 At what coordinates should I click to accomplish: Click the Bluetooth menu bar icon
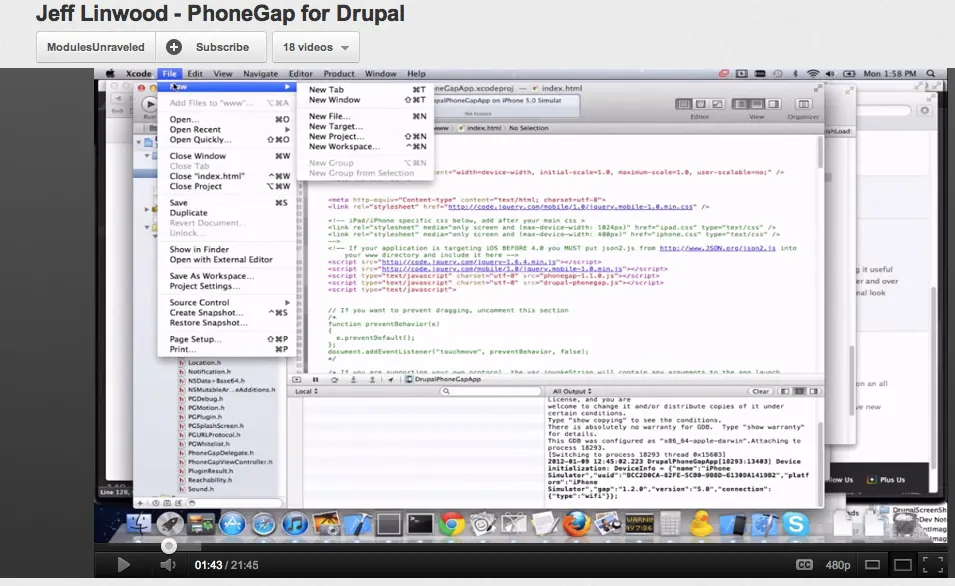(x=795, y=74)
